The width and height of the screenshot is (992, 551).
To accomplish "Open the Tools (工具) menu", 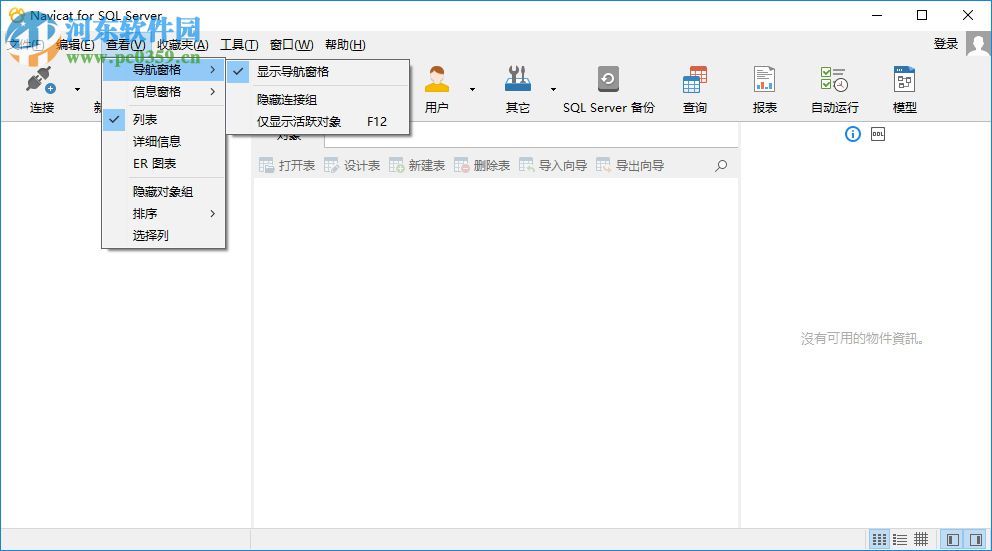I will click(239, 44).
